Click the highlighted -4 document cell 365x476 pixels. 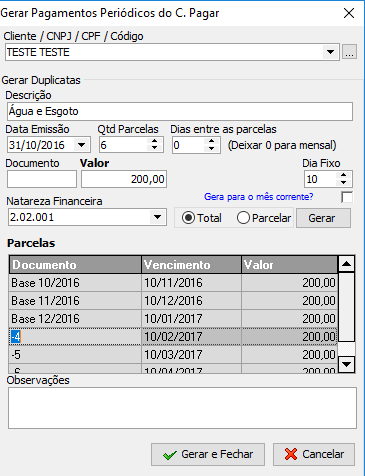point(75,337)
